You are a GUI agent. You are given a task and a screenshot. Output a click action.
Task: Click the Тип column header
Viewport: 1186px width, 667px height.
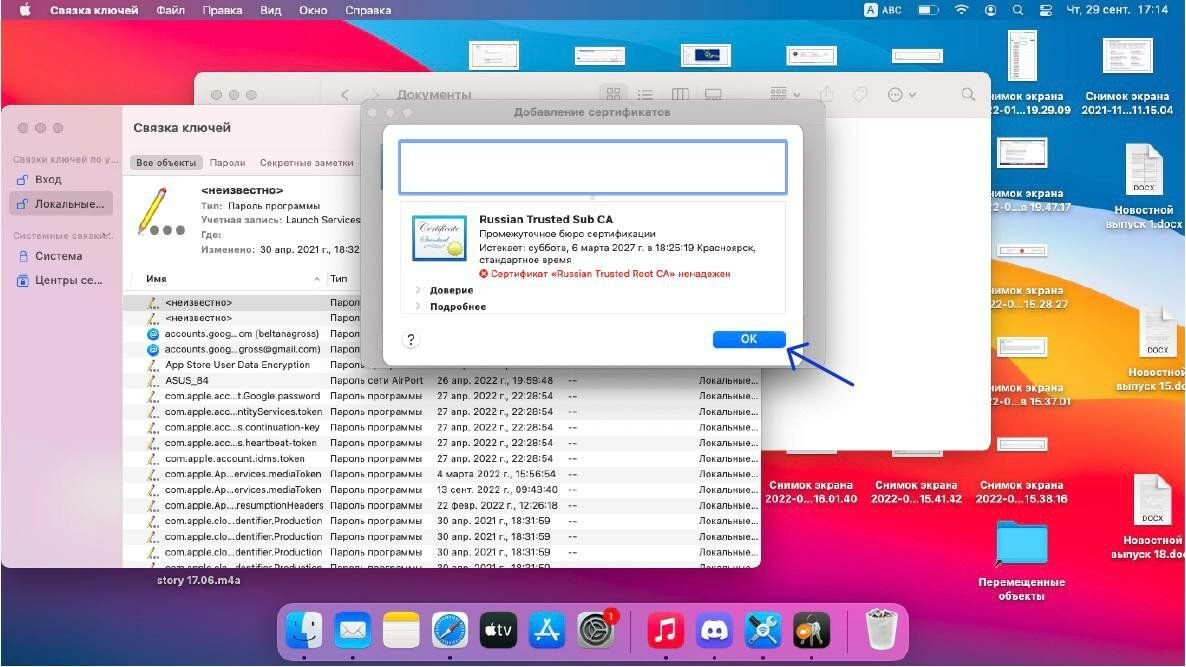[x=339, y=278]
